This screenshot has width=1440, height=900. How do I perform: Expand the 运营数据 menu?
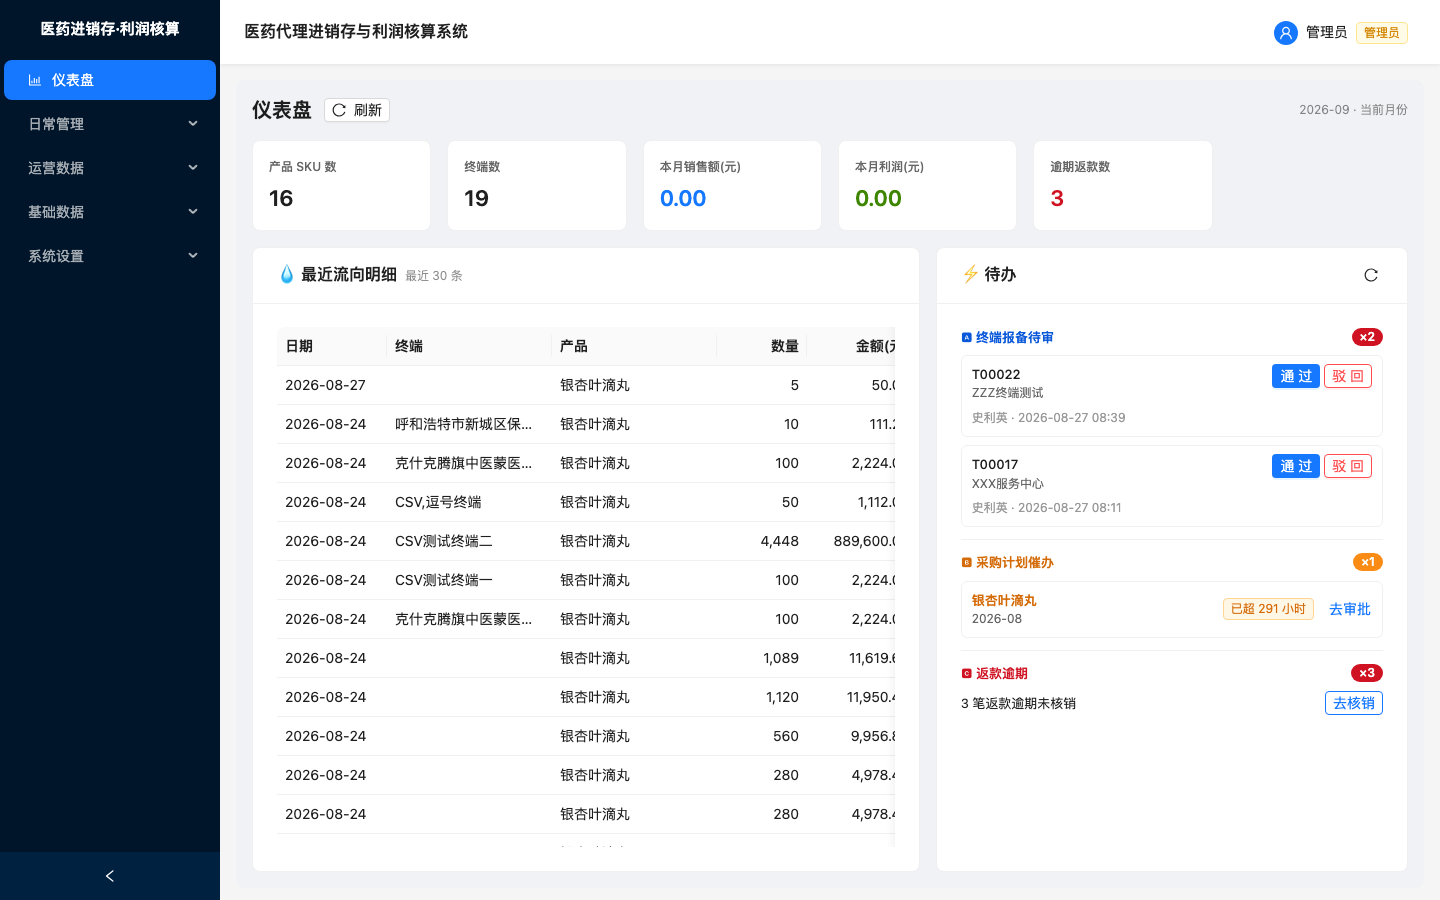[x=110, y=168]
